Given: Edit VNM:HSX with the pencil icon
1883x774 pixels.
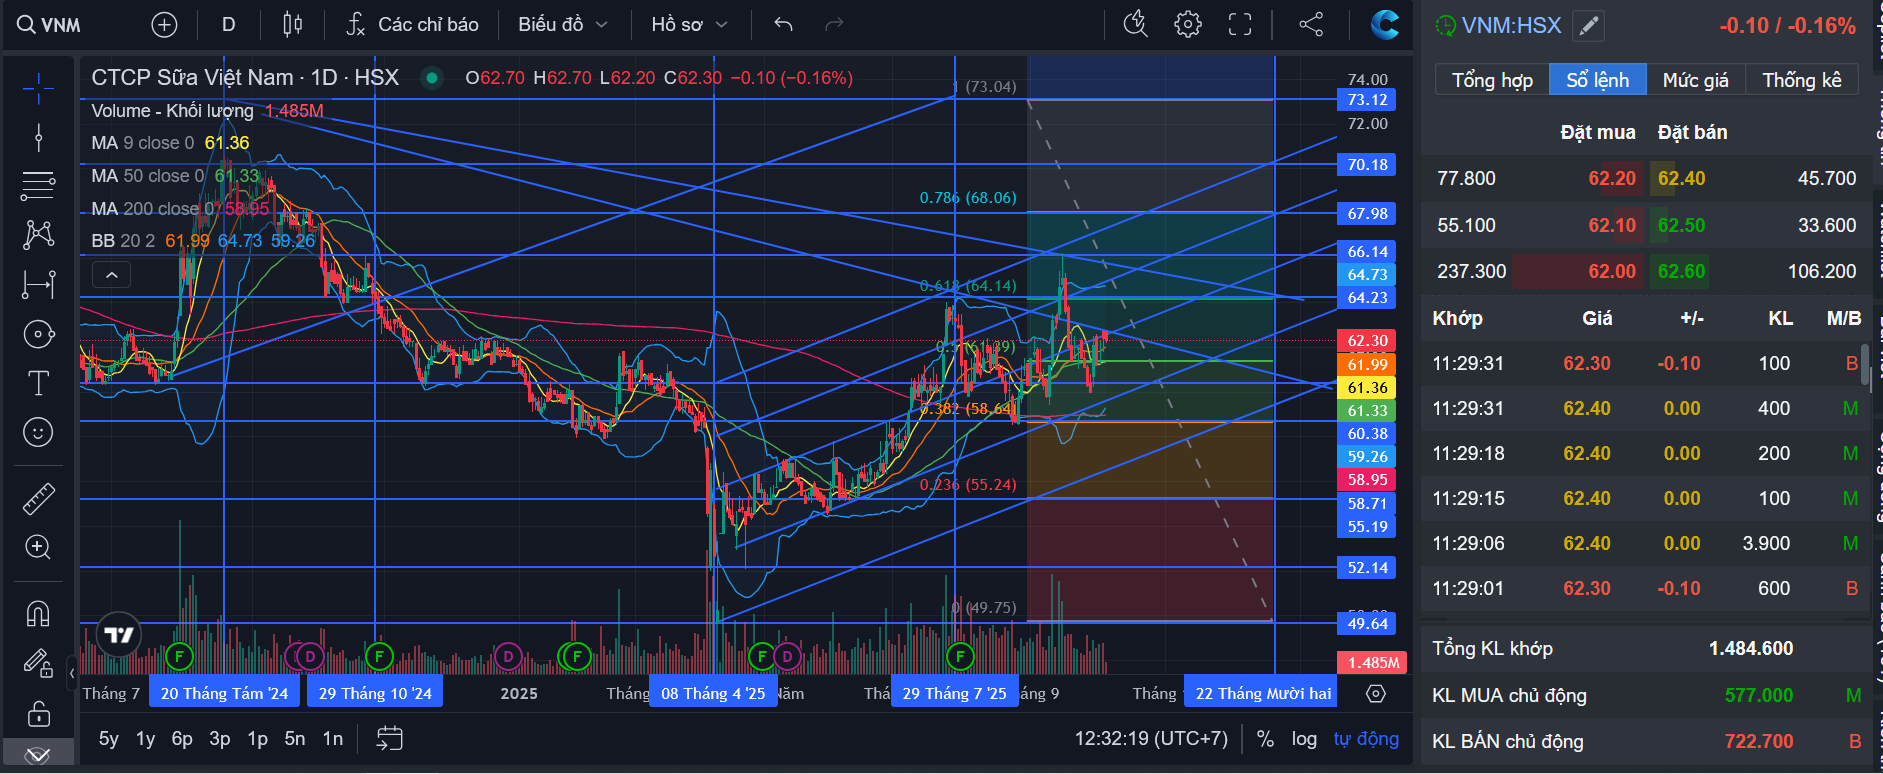Looking at the screenshot, I should (x=1588, y=26).
